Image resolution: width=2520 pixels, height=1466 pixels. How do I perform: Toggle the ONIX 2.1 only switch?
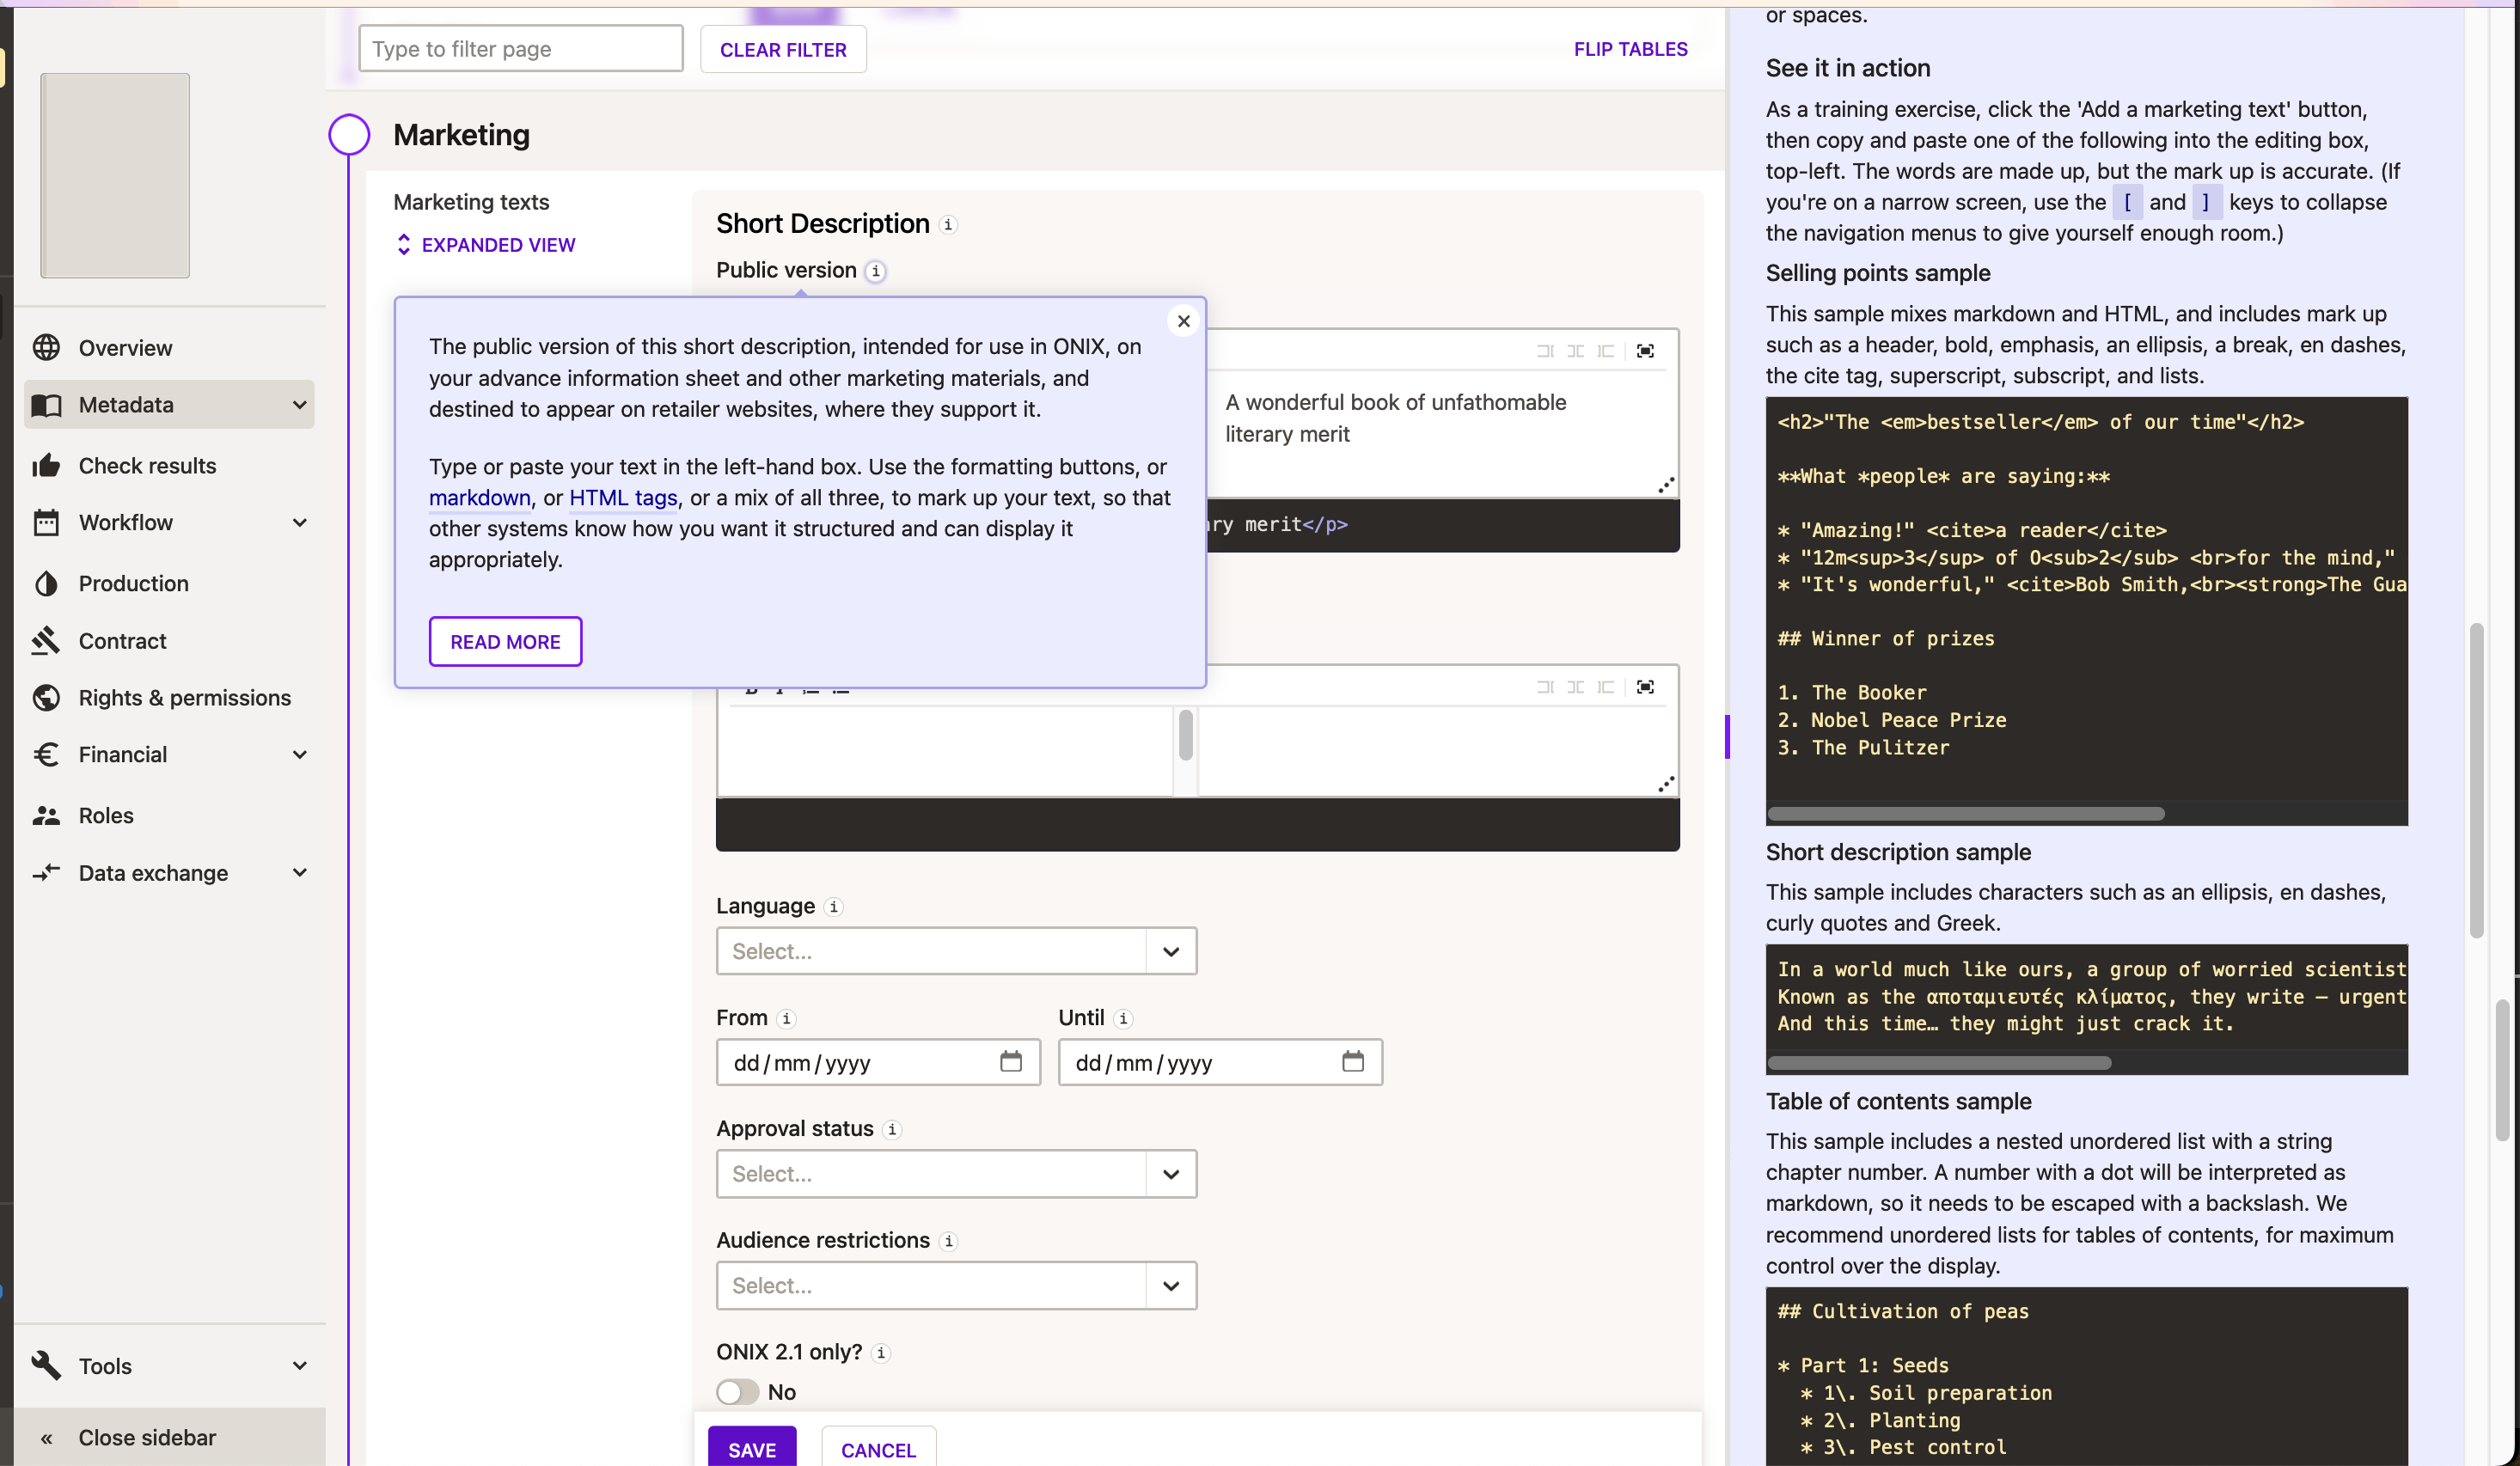[738, 1392]
